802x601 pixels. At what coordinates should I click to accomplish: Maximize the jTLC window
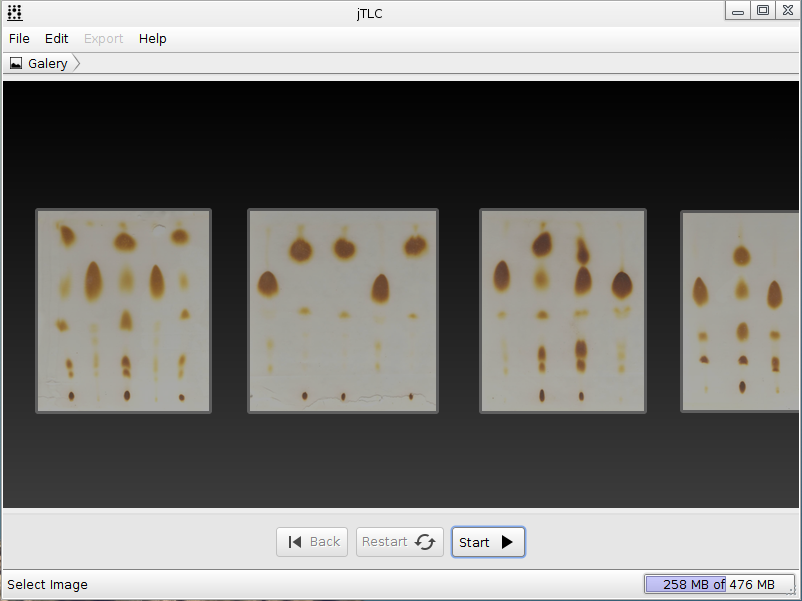(763, 10)
